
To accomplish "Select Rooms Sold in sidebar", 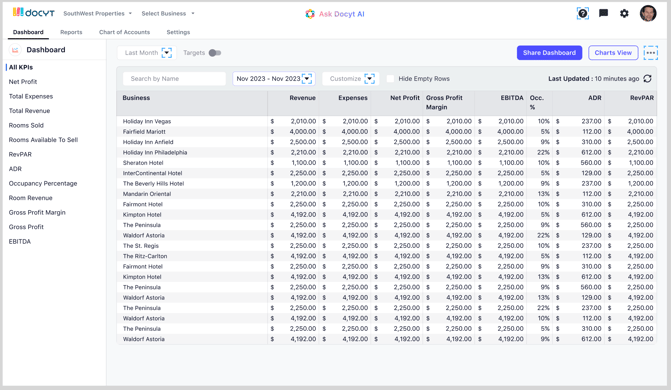I will click(x=26, y=125).
